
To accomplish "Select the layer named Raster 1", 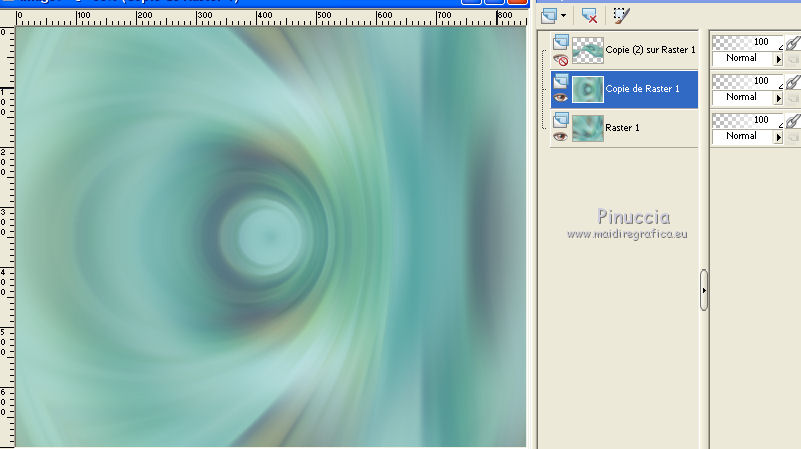I will click(622, 128).
